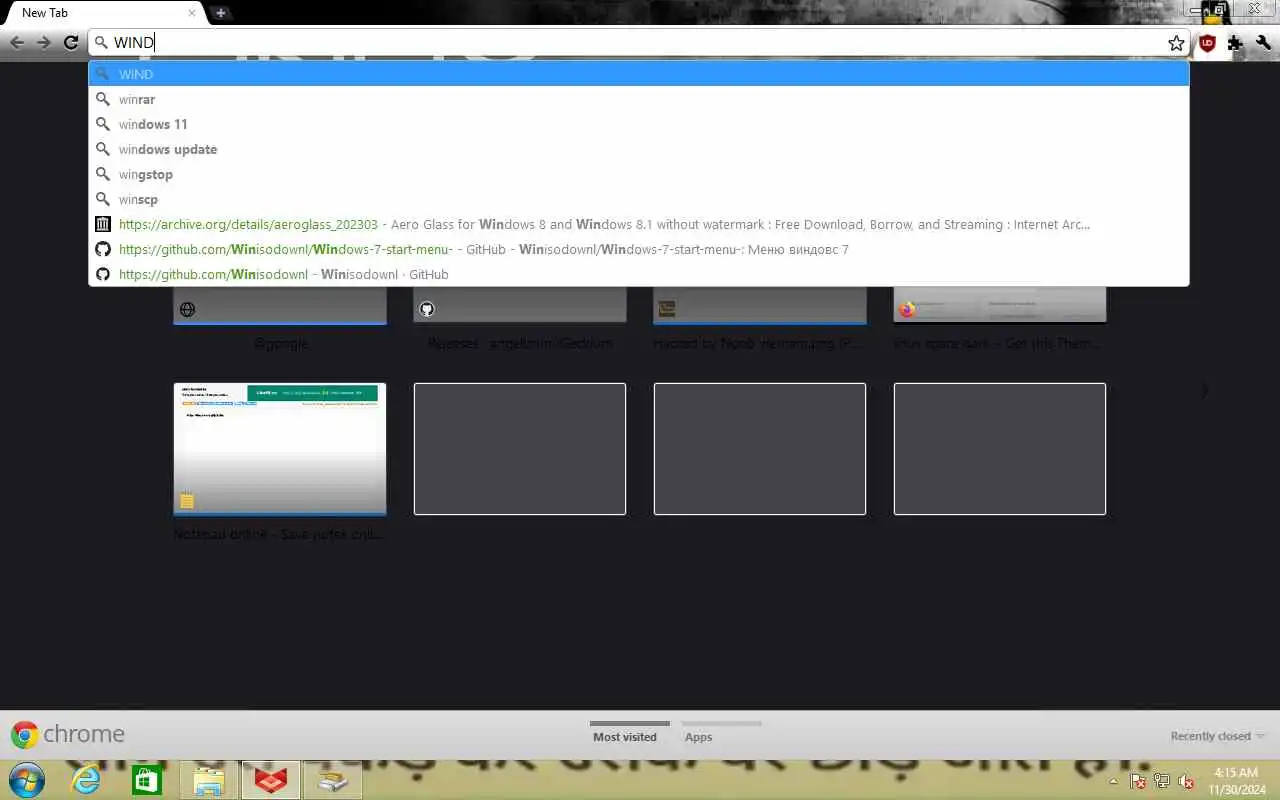This screenshot has height=800, width=1280.
Task: Go to the next page of tiles arrow
Action: tap(1205, 391)
